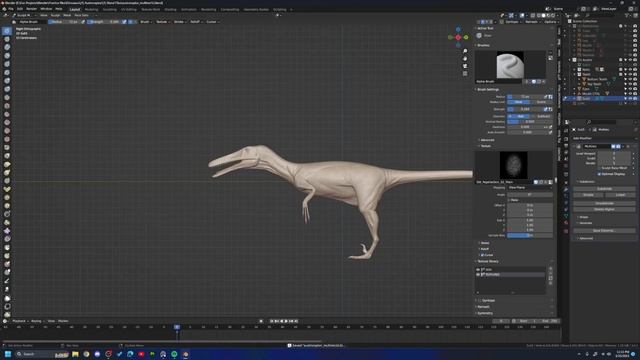Click the Subdivide button in Multires modifier
The image size is (640, 360).
pyautogui.click(x=604, y=189)
